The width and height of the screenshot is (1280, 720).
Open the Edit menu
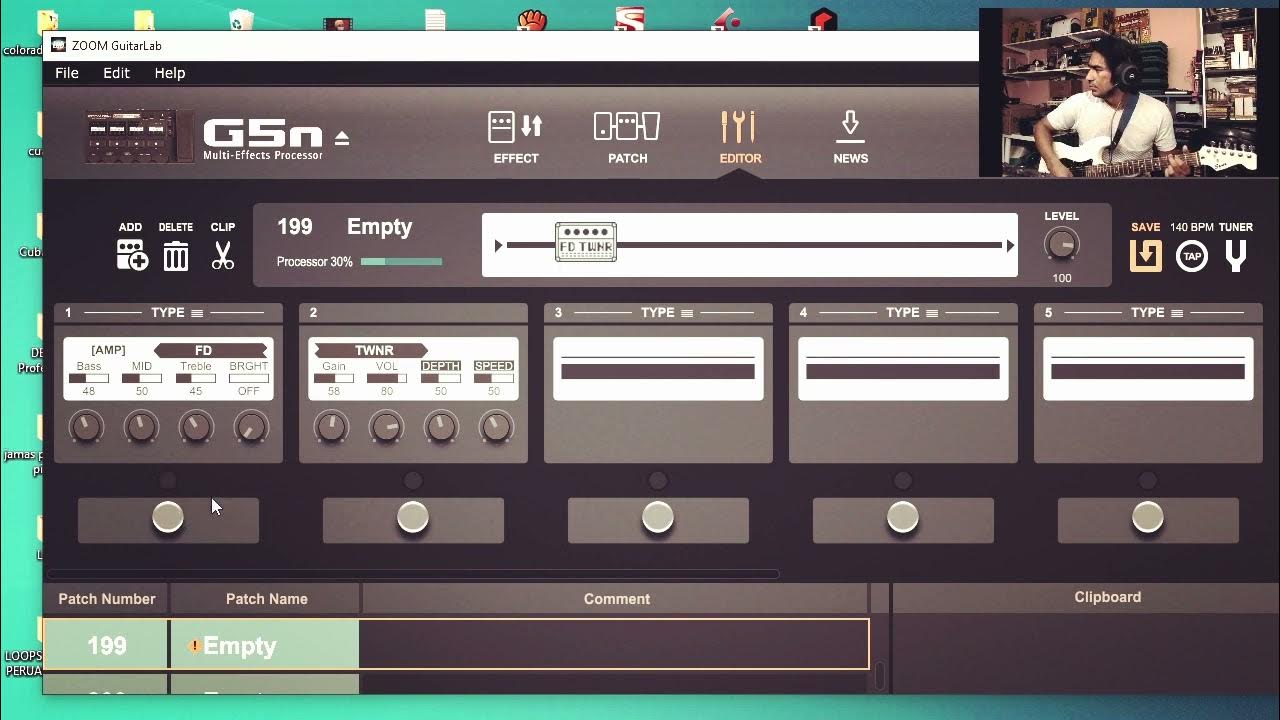116,73
